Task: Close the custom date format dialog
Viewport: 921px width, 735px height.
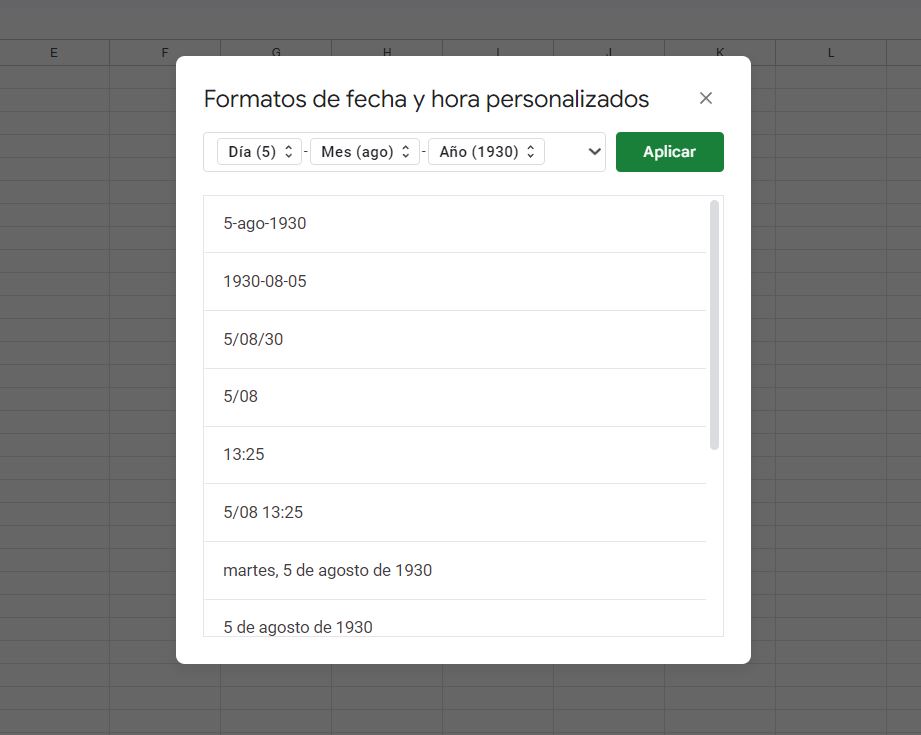Action: click(705, 98)
